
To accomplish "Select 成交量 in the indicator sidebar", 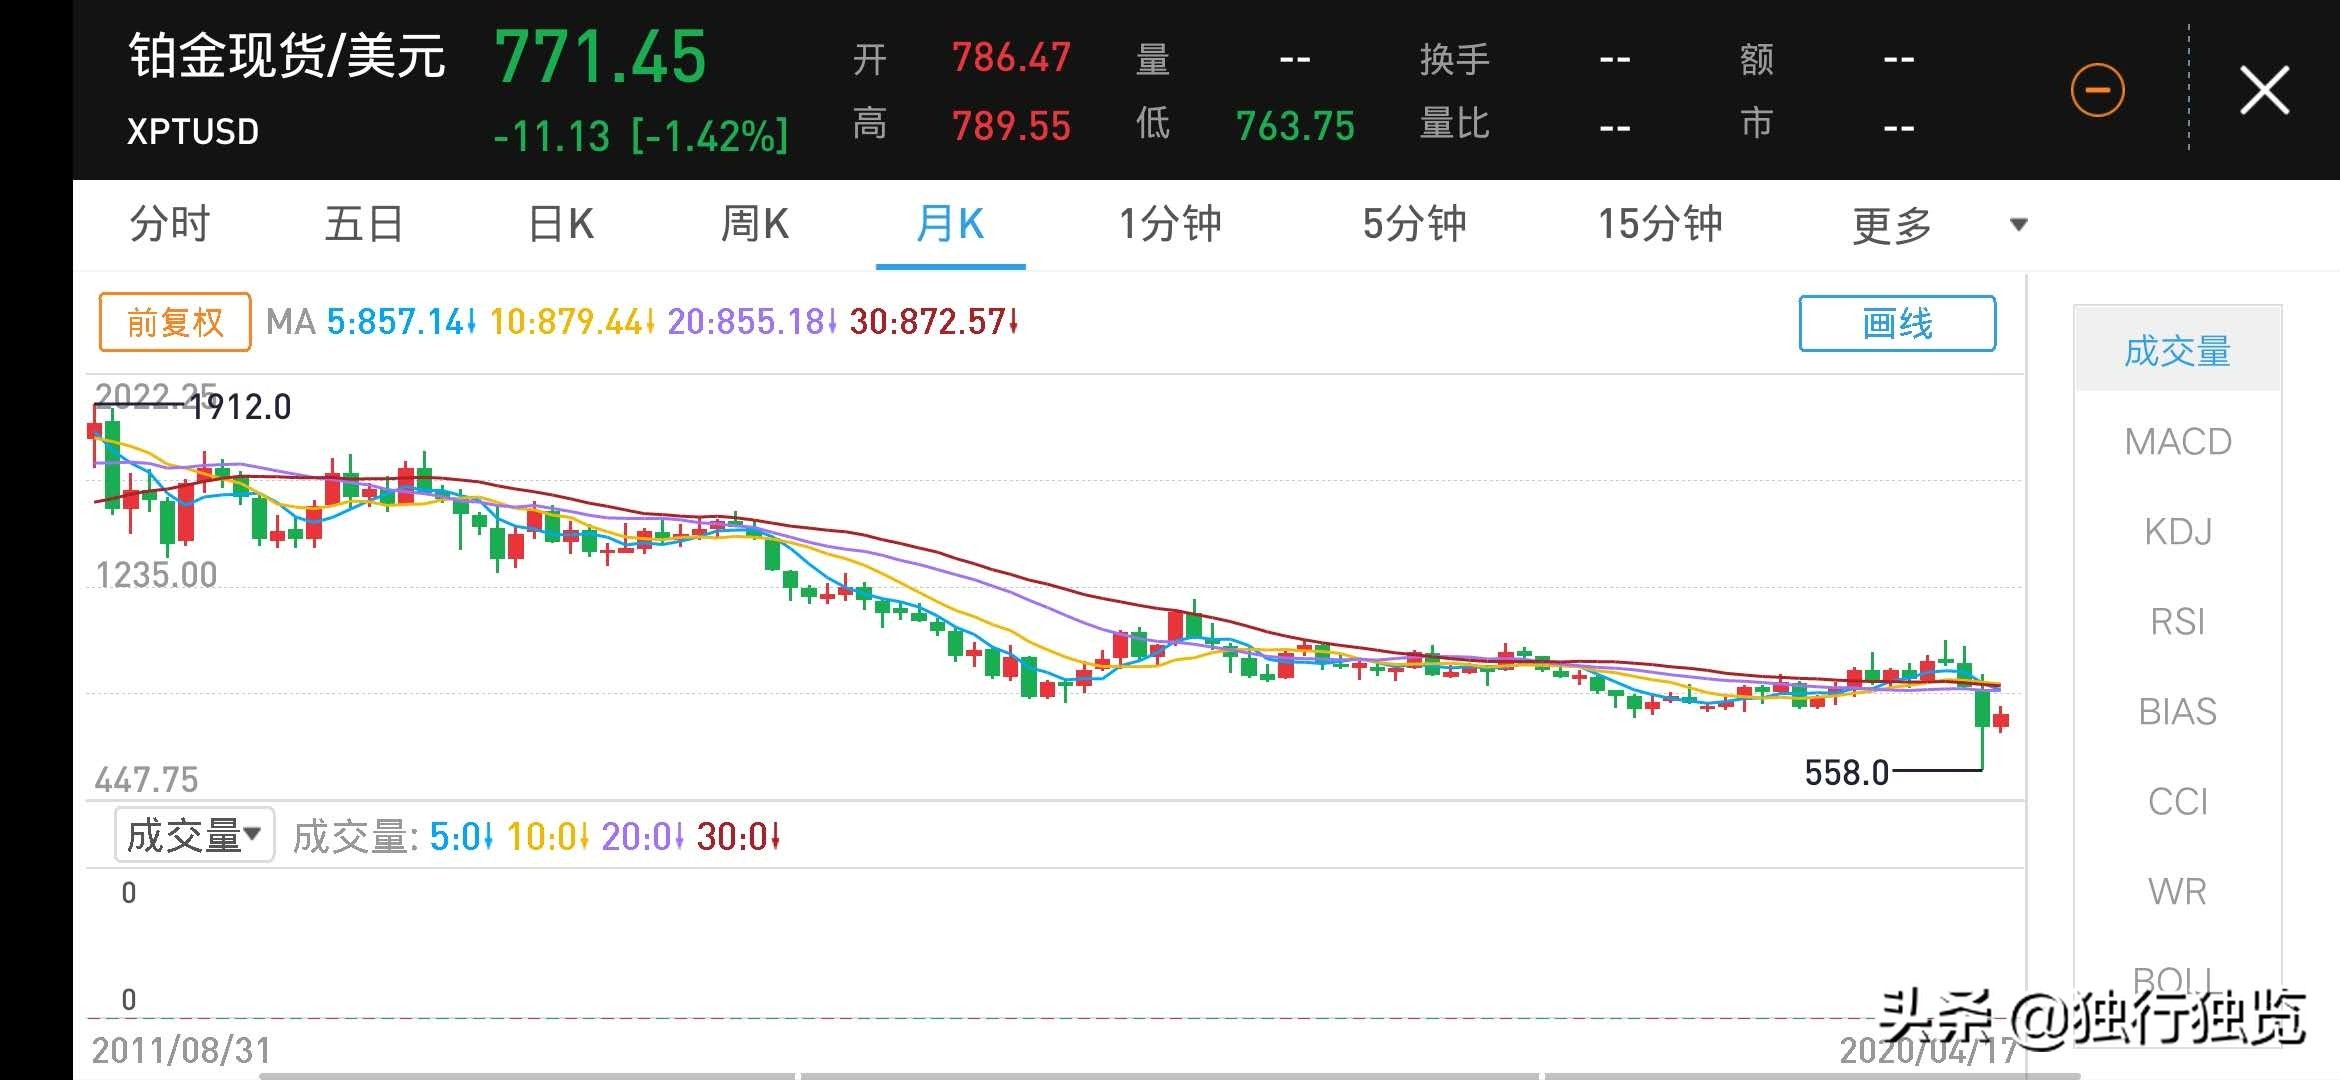I will (x=2177, y=351).
